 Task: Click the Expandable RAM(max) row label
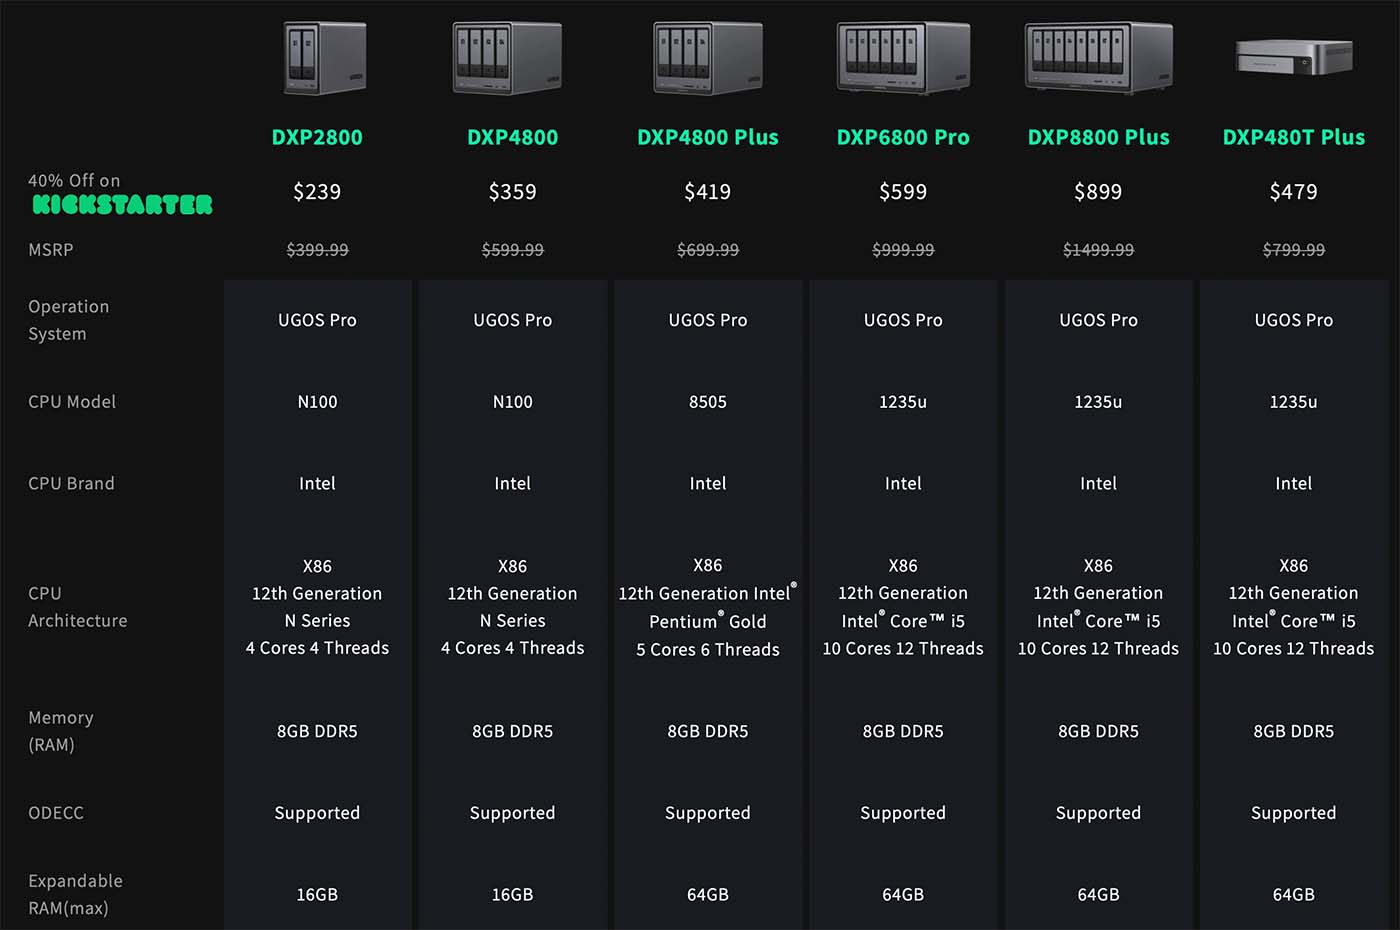75,894
